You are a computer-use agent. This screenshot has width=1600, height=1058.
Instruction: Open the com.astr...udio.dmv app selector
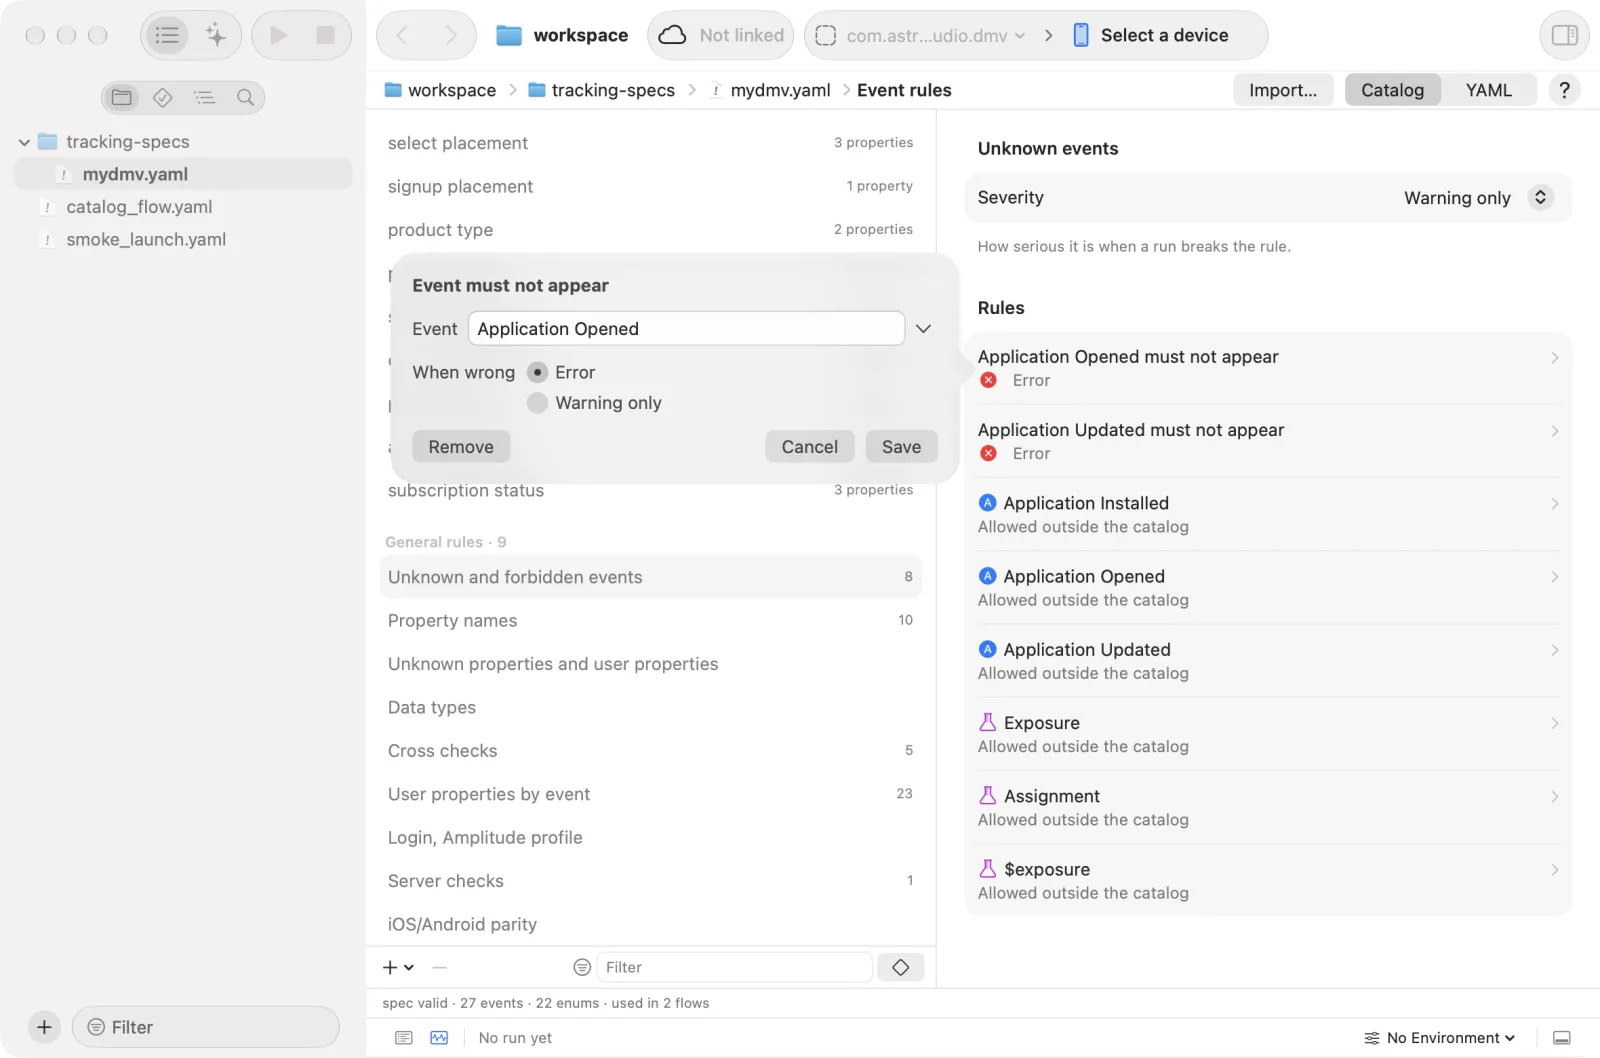[x=920, y=35]
